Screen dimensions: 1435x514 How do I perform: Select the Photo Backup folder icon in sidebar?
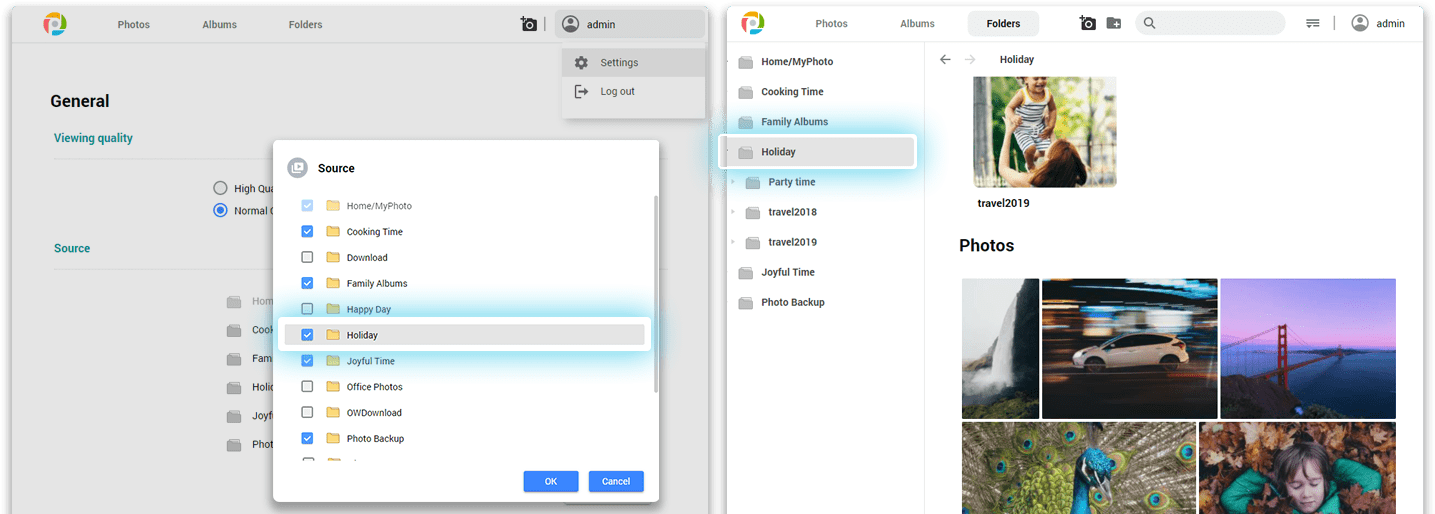tap(745, 303)
